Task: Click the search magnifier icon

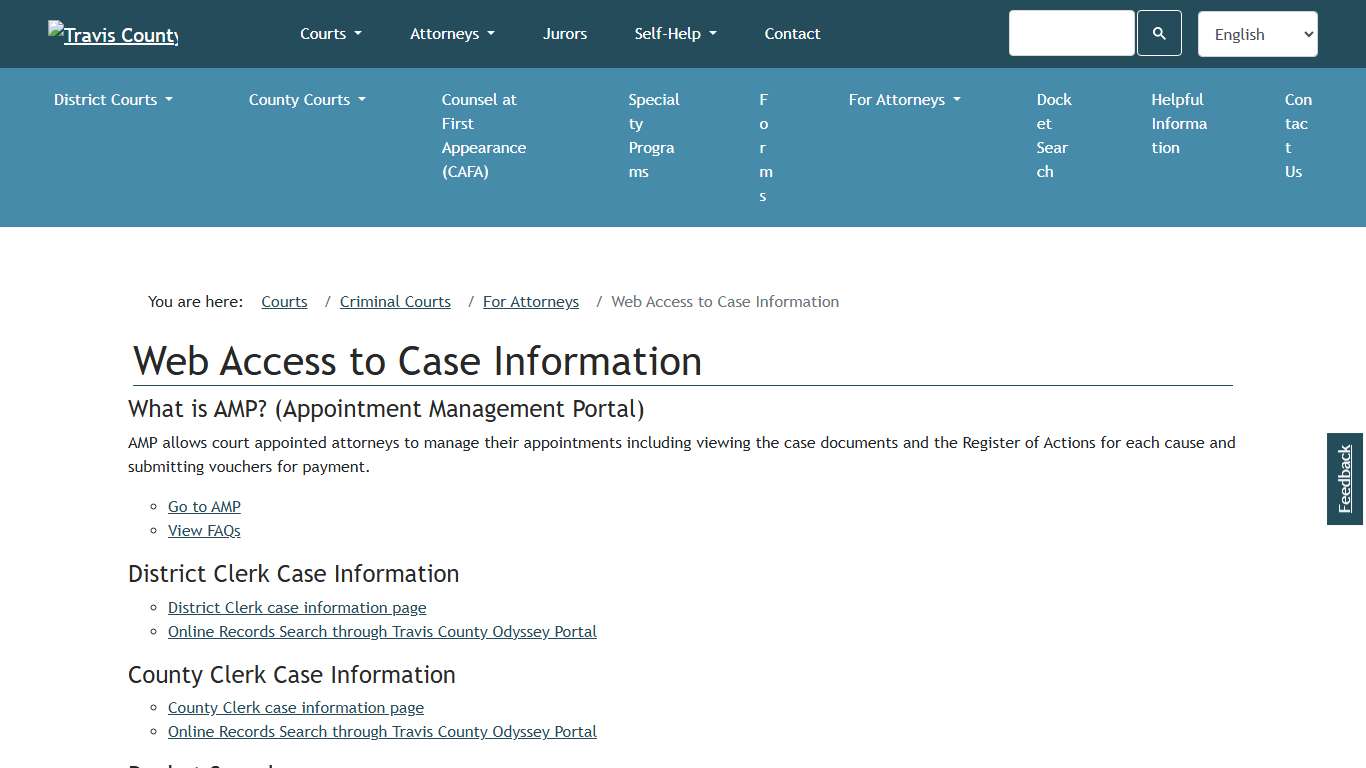Action: pos(1159,33)
